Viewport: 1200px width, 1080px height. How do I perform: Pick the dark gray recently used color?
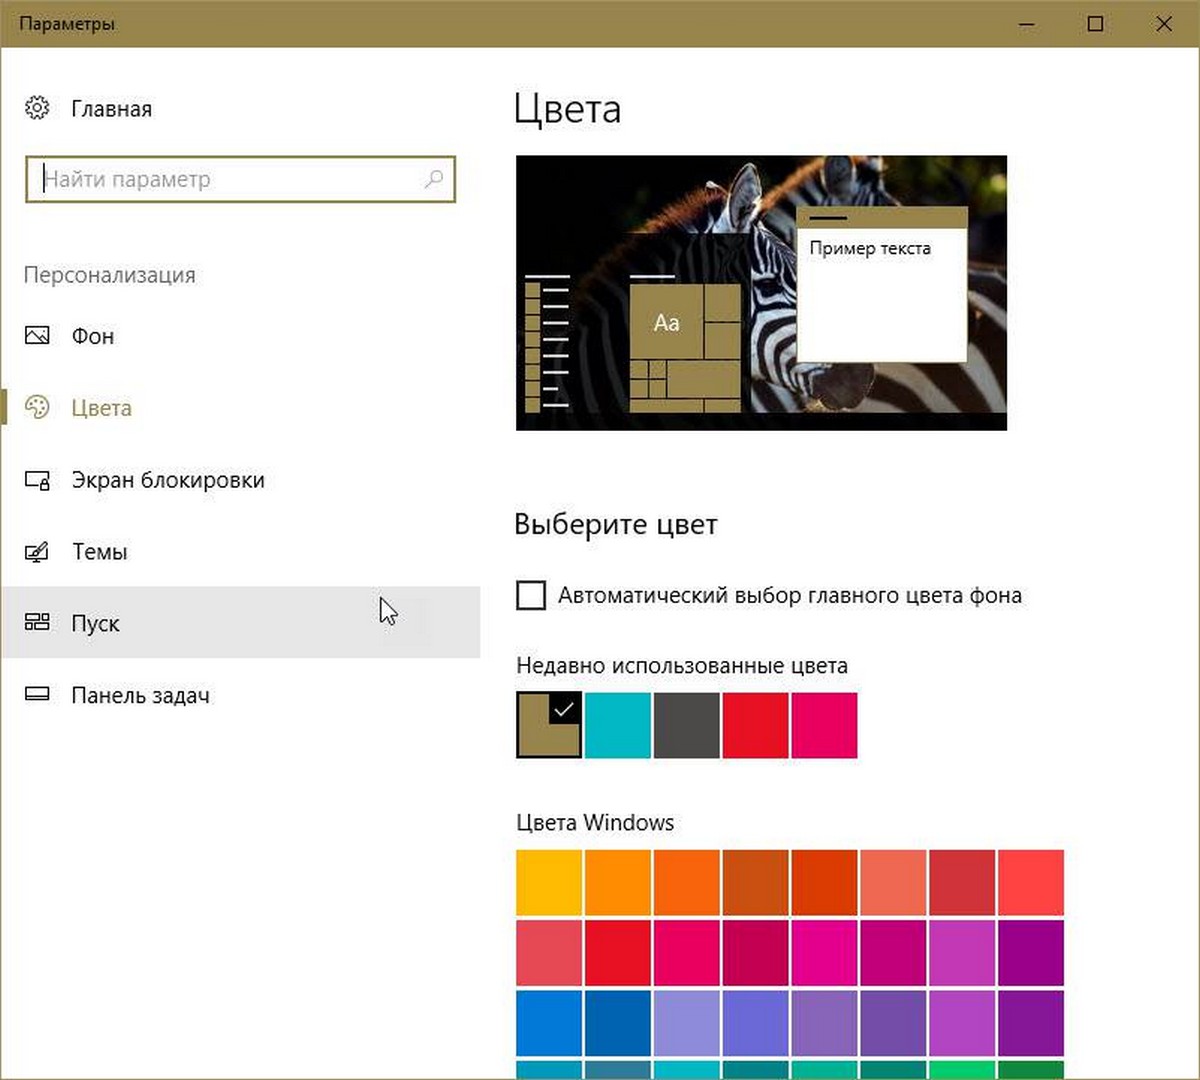point(686,725)
